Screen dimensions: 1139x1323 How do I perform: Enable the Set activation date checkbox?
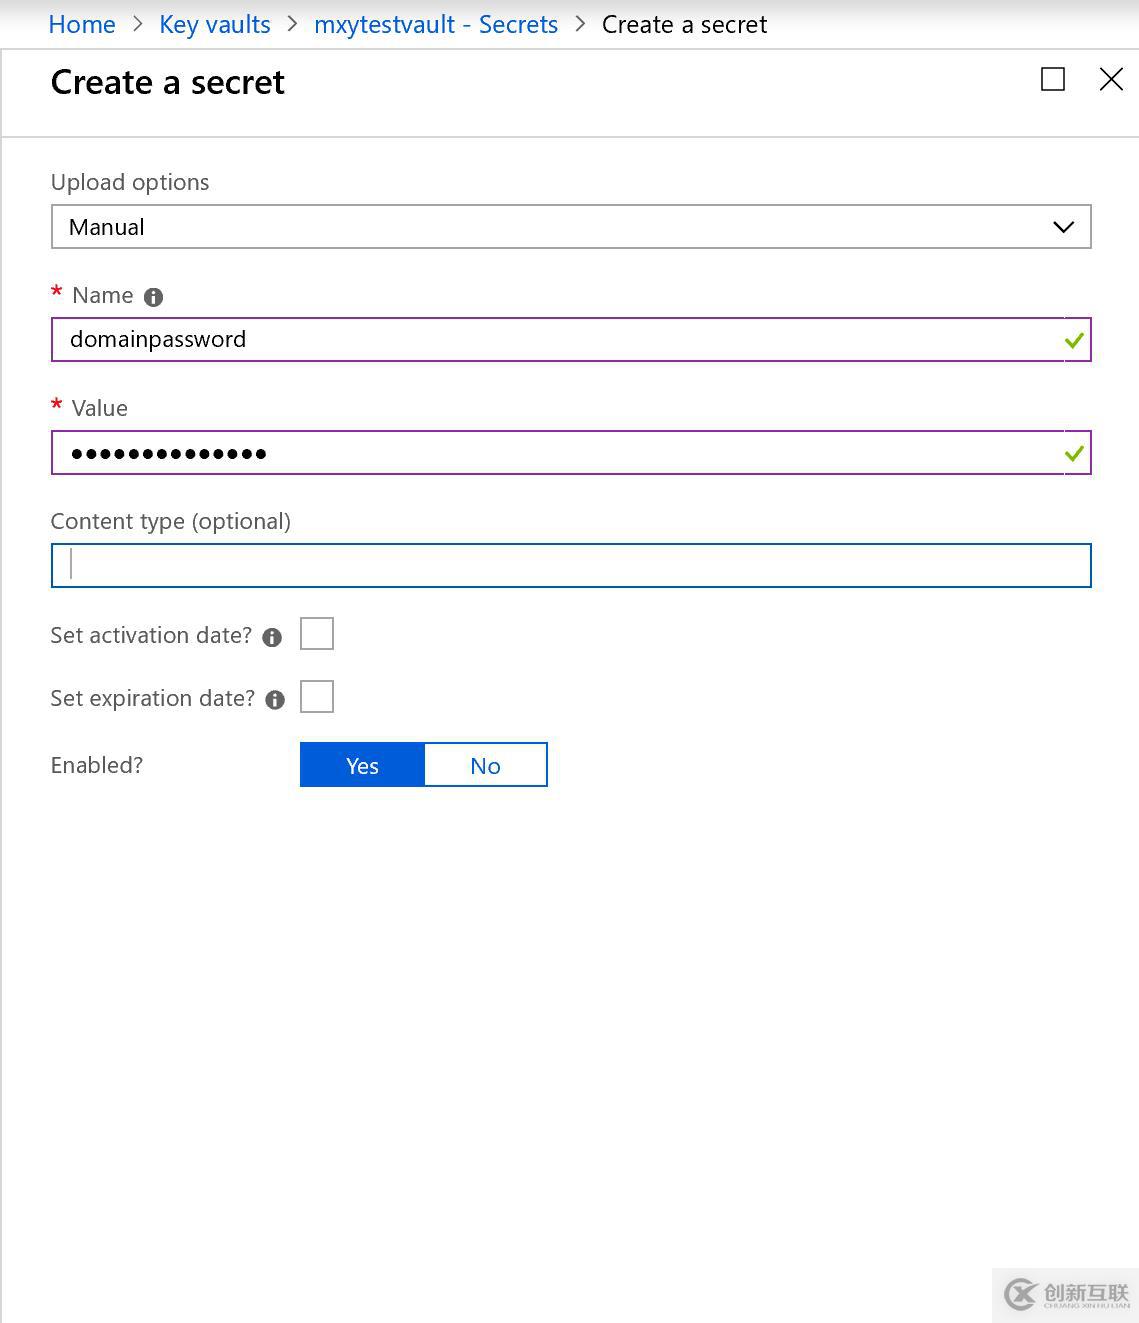pos(317,634)
